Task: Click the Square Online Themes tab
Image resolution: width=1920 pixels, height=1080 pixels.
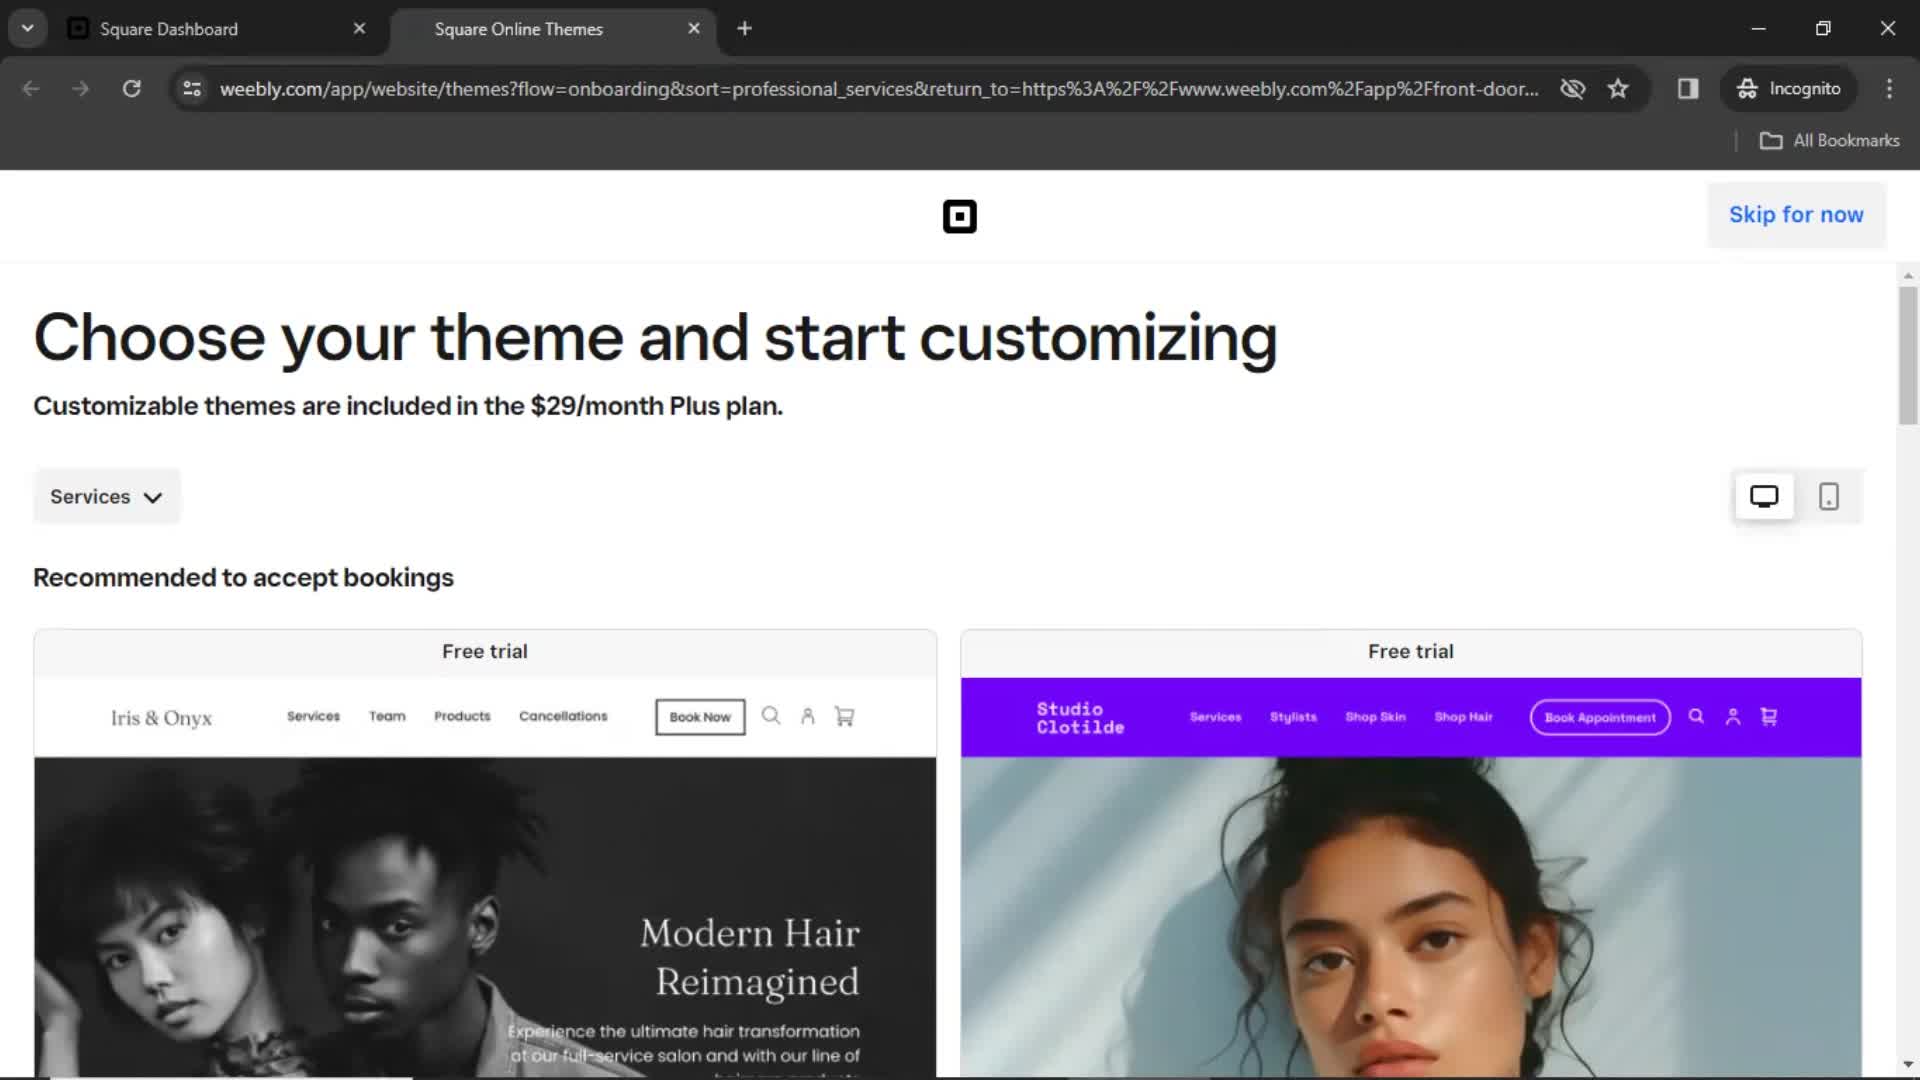Action: click(x=518, y=29)
